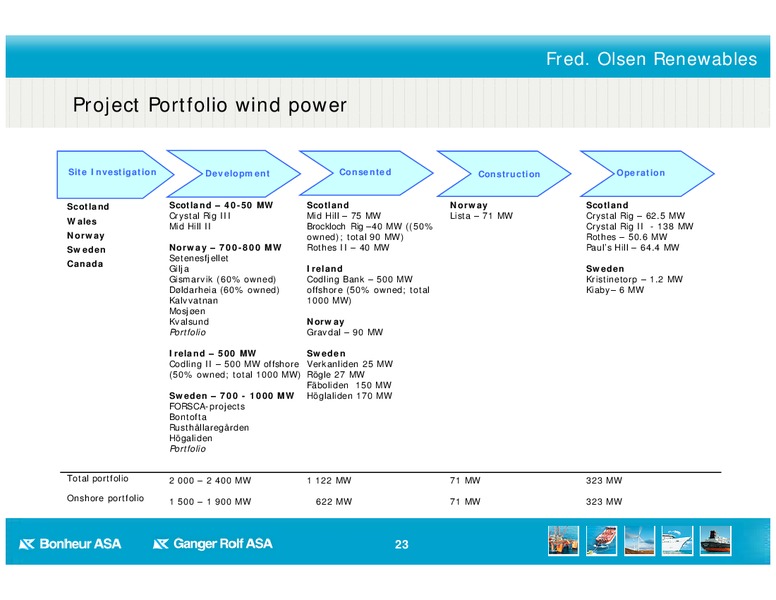The image size is (776, 600).
Task: Click the Bontofta entry
Action: [188, 417]
